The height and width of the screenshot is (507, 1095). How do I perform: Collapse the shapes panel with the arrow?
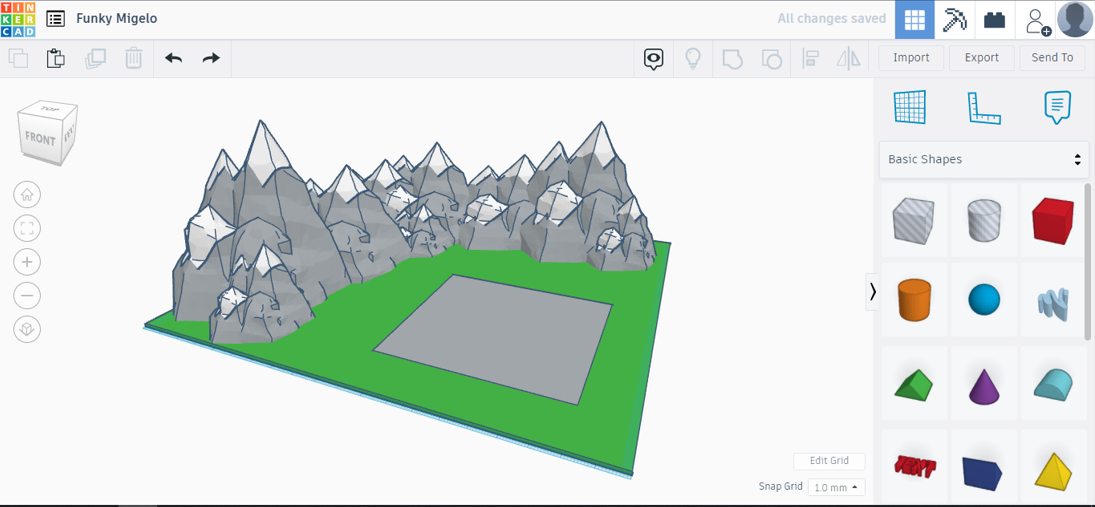pyautogui.click(x=872, y=292)
